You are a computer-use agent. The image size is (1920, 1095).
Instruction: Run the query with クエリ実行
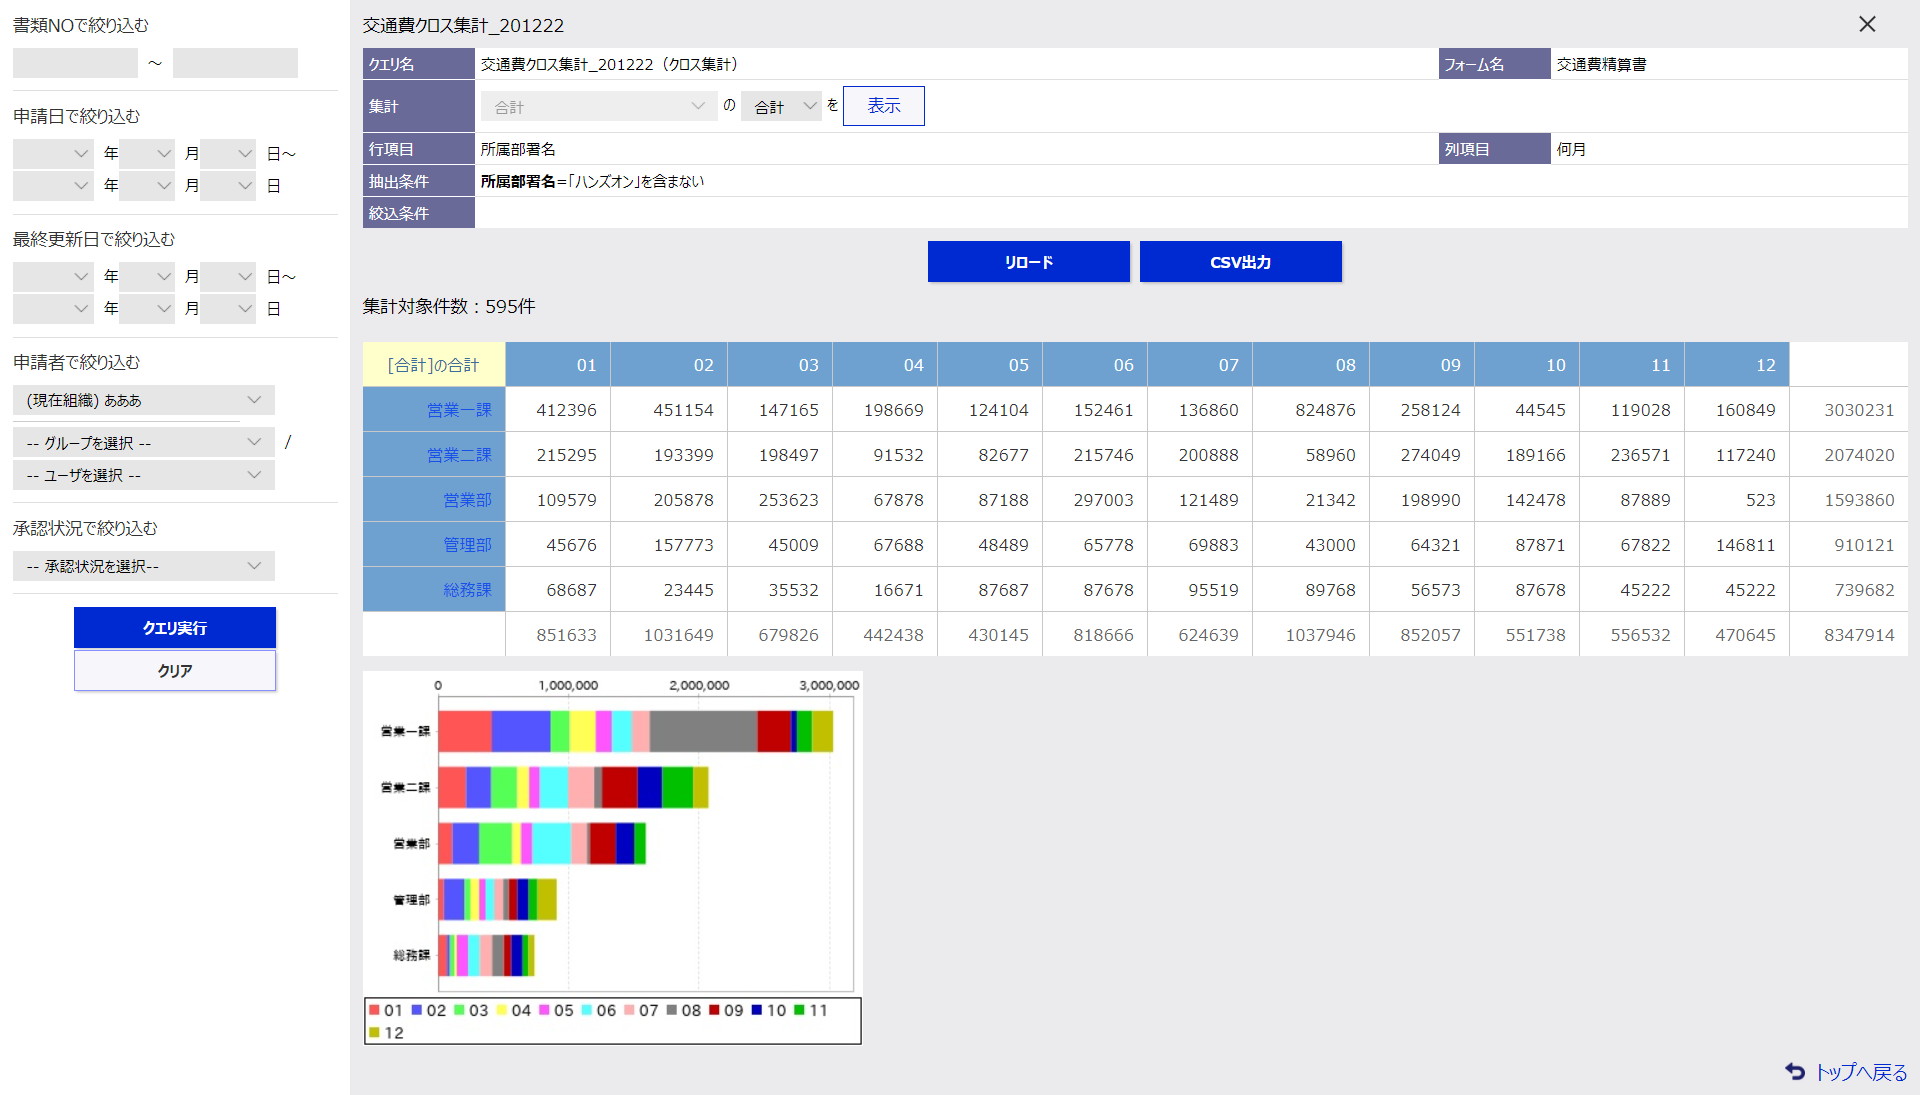pyautogui.click(x=175, y=628)
